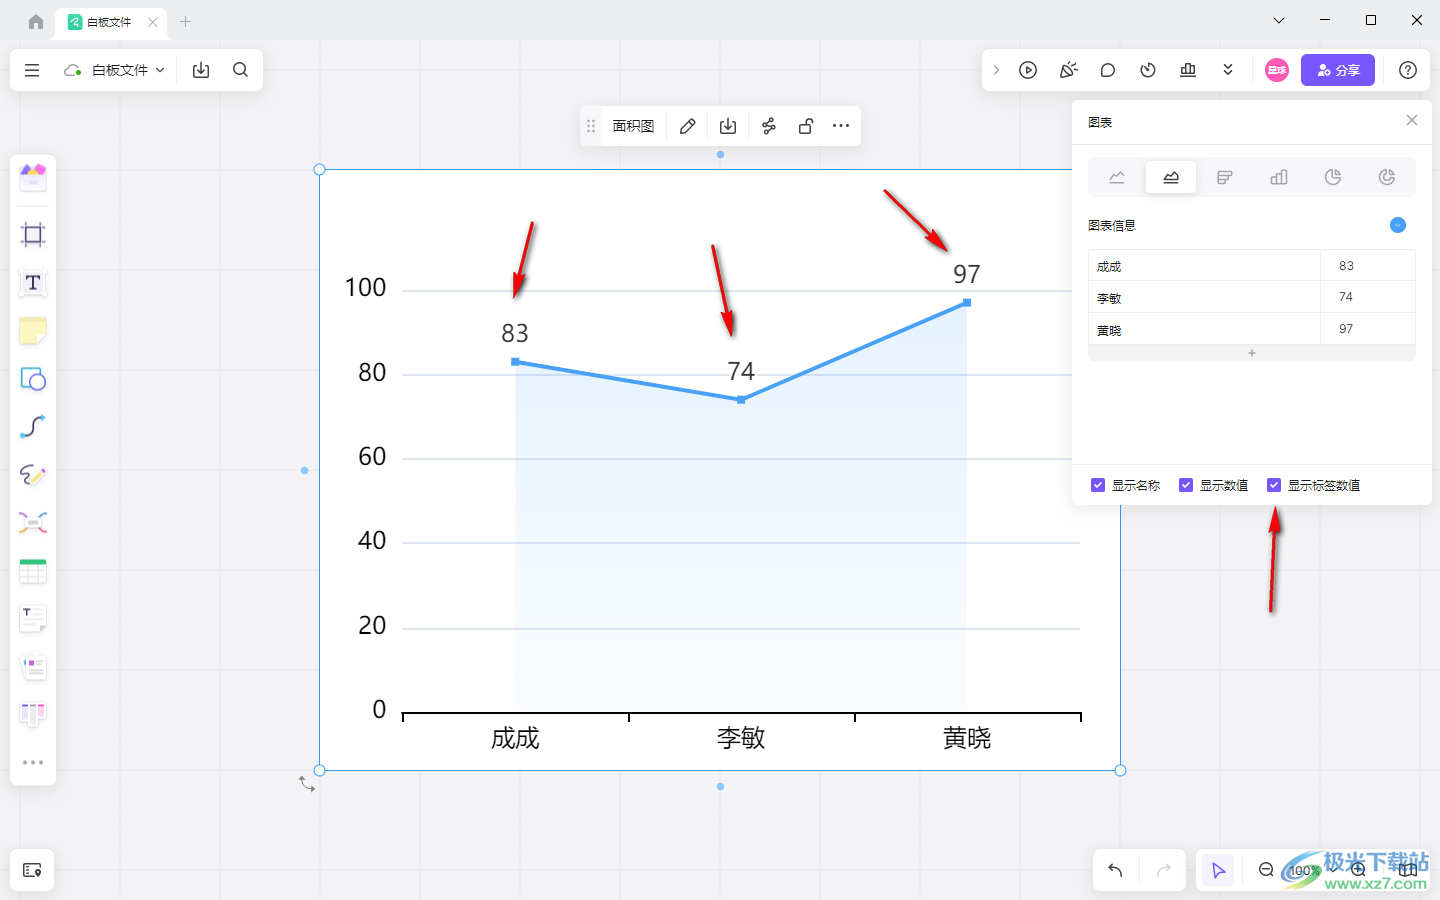Open more tools ellipsis in sidebar
1440x900 pixels.
33,762
